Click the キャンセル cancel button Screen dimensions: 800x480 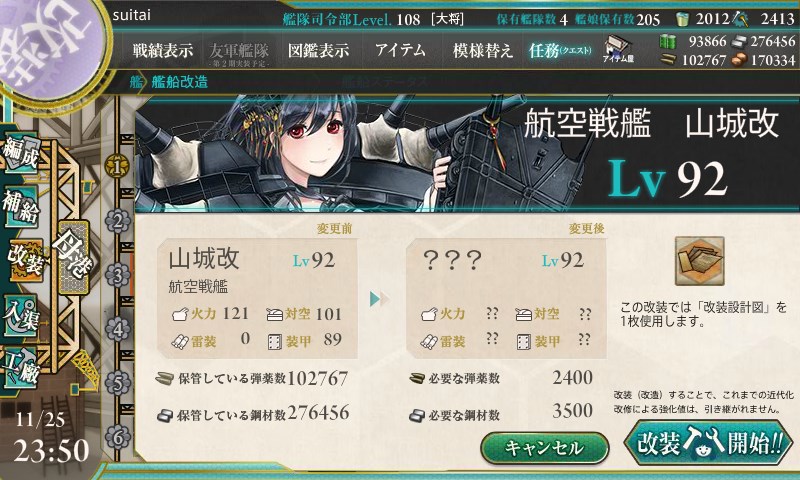(x=544, y=448)
